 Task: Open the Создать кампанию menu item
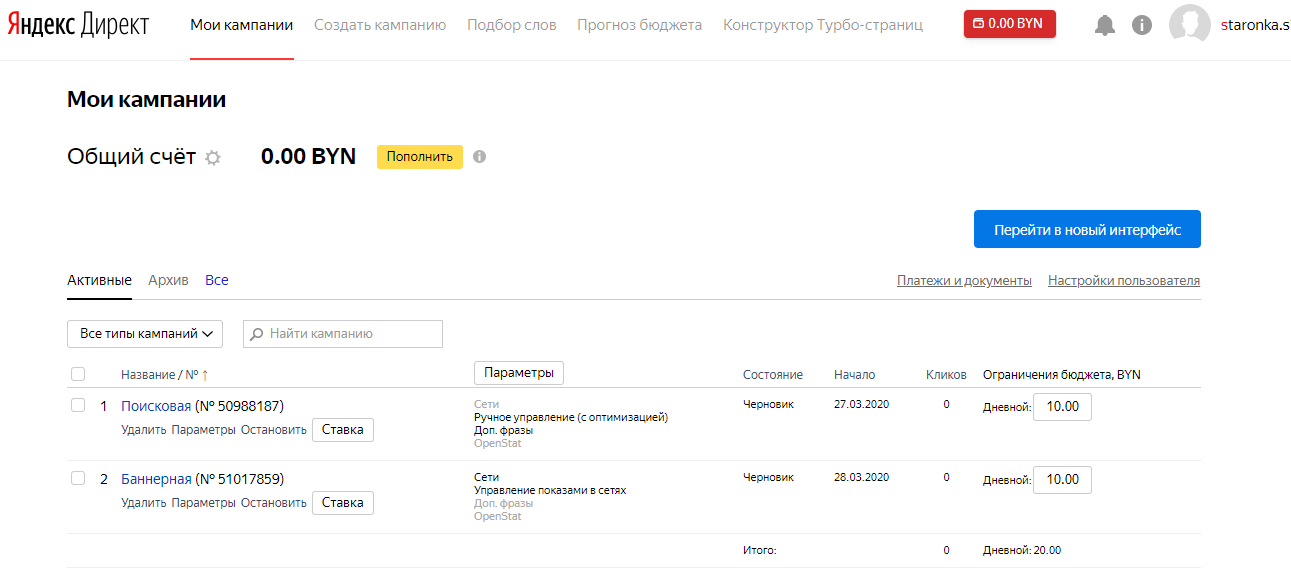click(380, 25)
